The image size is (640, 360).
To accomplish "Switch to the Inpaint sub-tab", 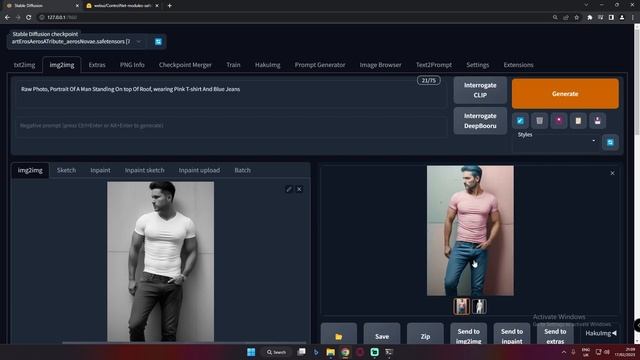I will [100, 170].
